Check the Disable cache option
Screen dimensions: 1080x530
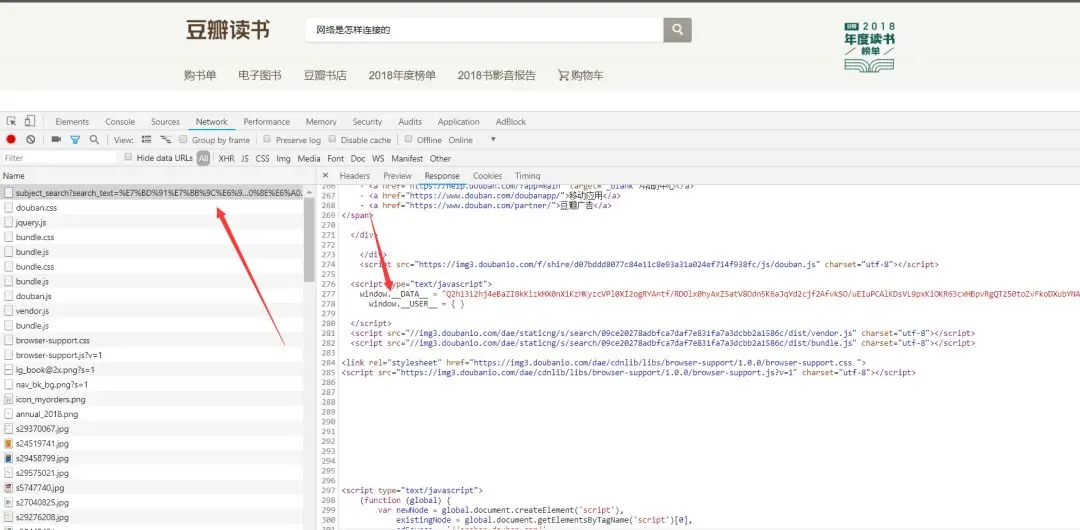tap(332, 139)
